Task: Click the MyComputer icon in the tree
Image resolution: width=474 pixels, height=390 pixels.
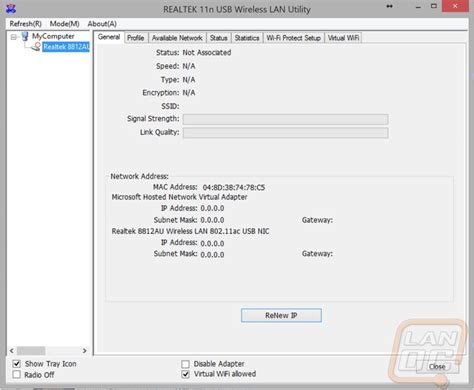Action: 25,36
